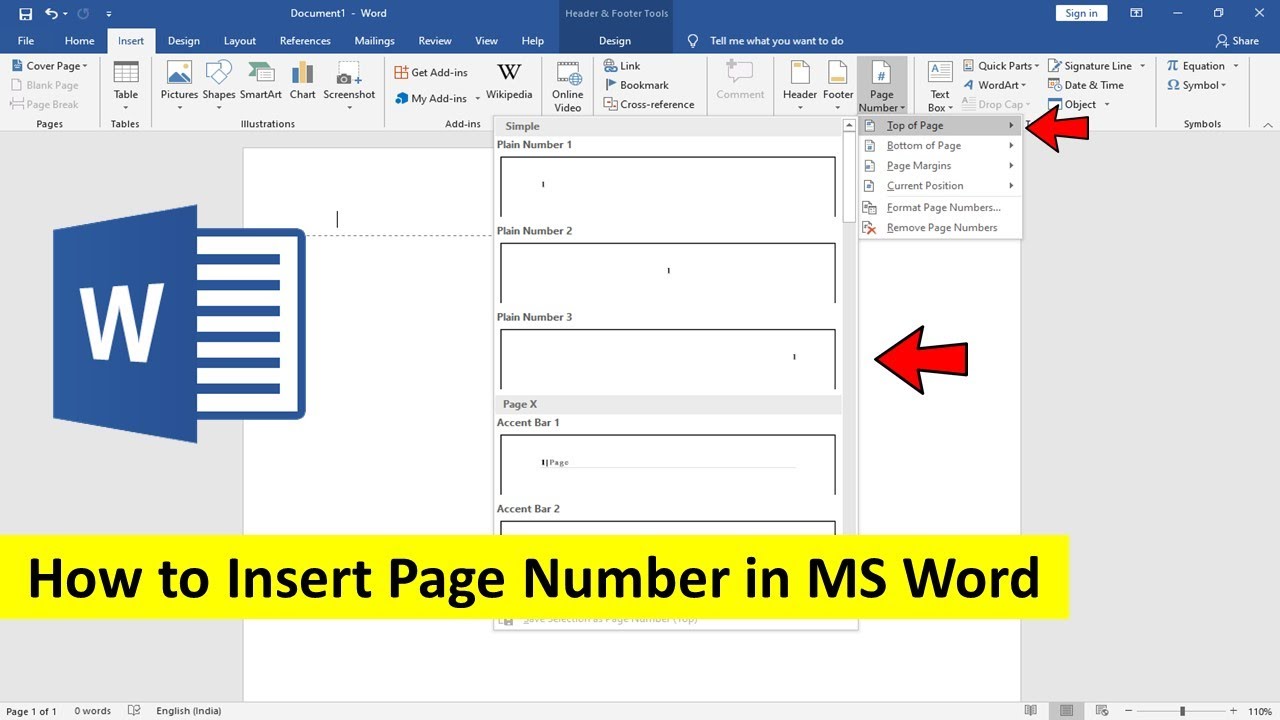Insert a Page Break
1280x720 pixels.
(x=45, y=104)
